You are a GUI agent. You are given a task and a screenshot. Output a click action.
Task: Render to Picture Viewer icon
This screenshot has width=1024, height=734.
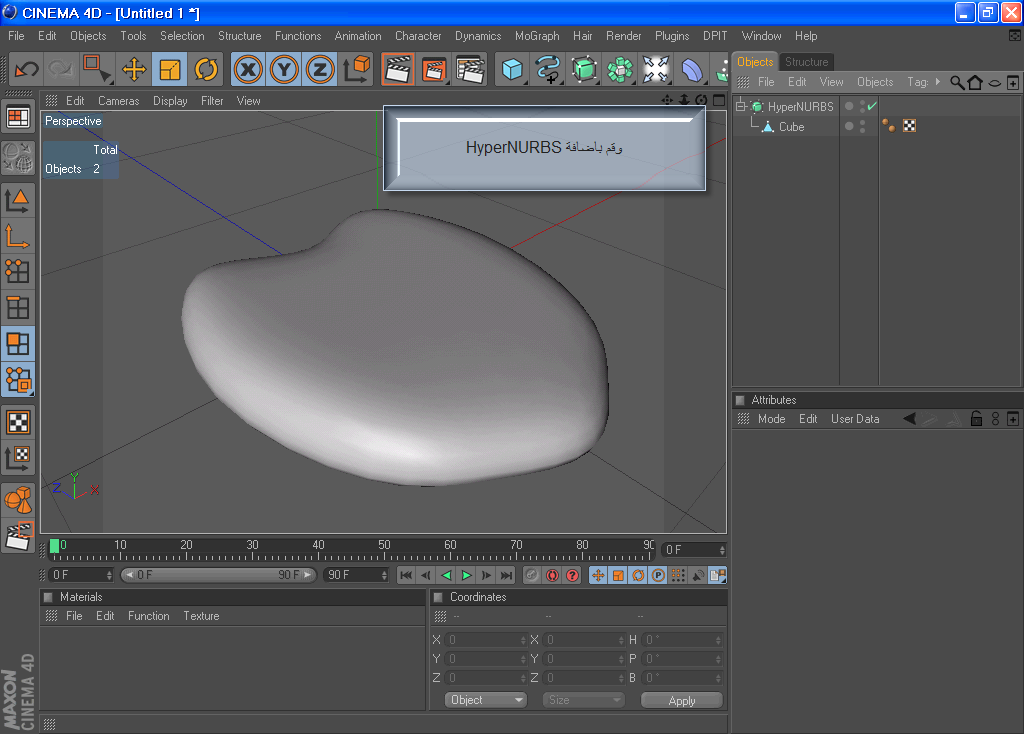pos(434,69)
